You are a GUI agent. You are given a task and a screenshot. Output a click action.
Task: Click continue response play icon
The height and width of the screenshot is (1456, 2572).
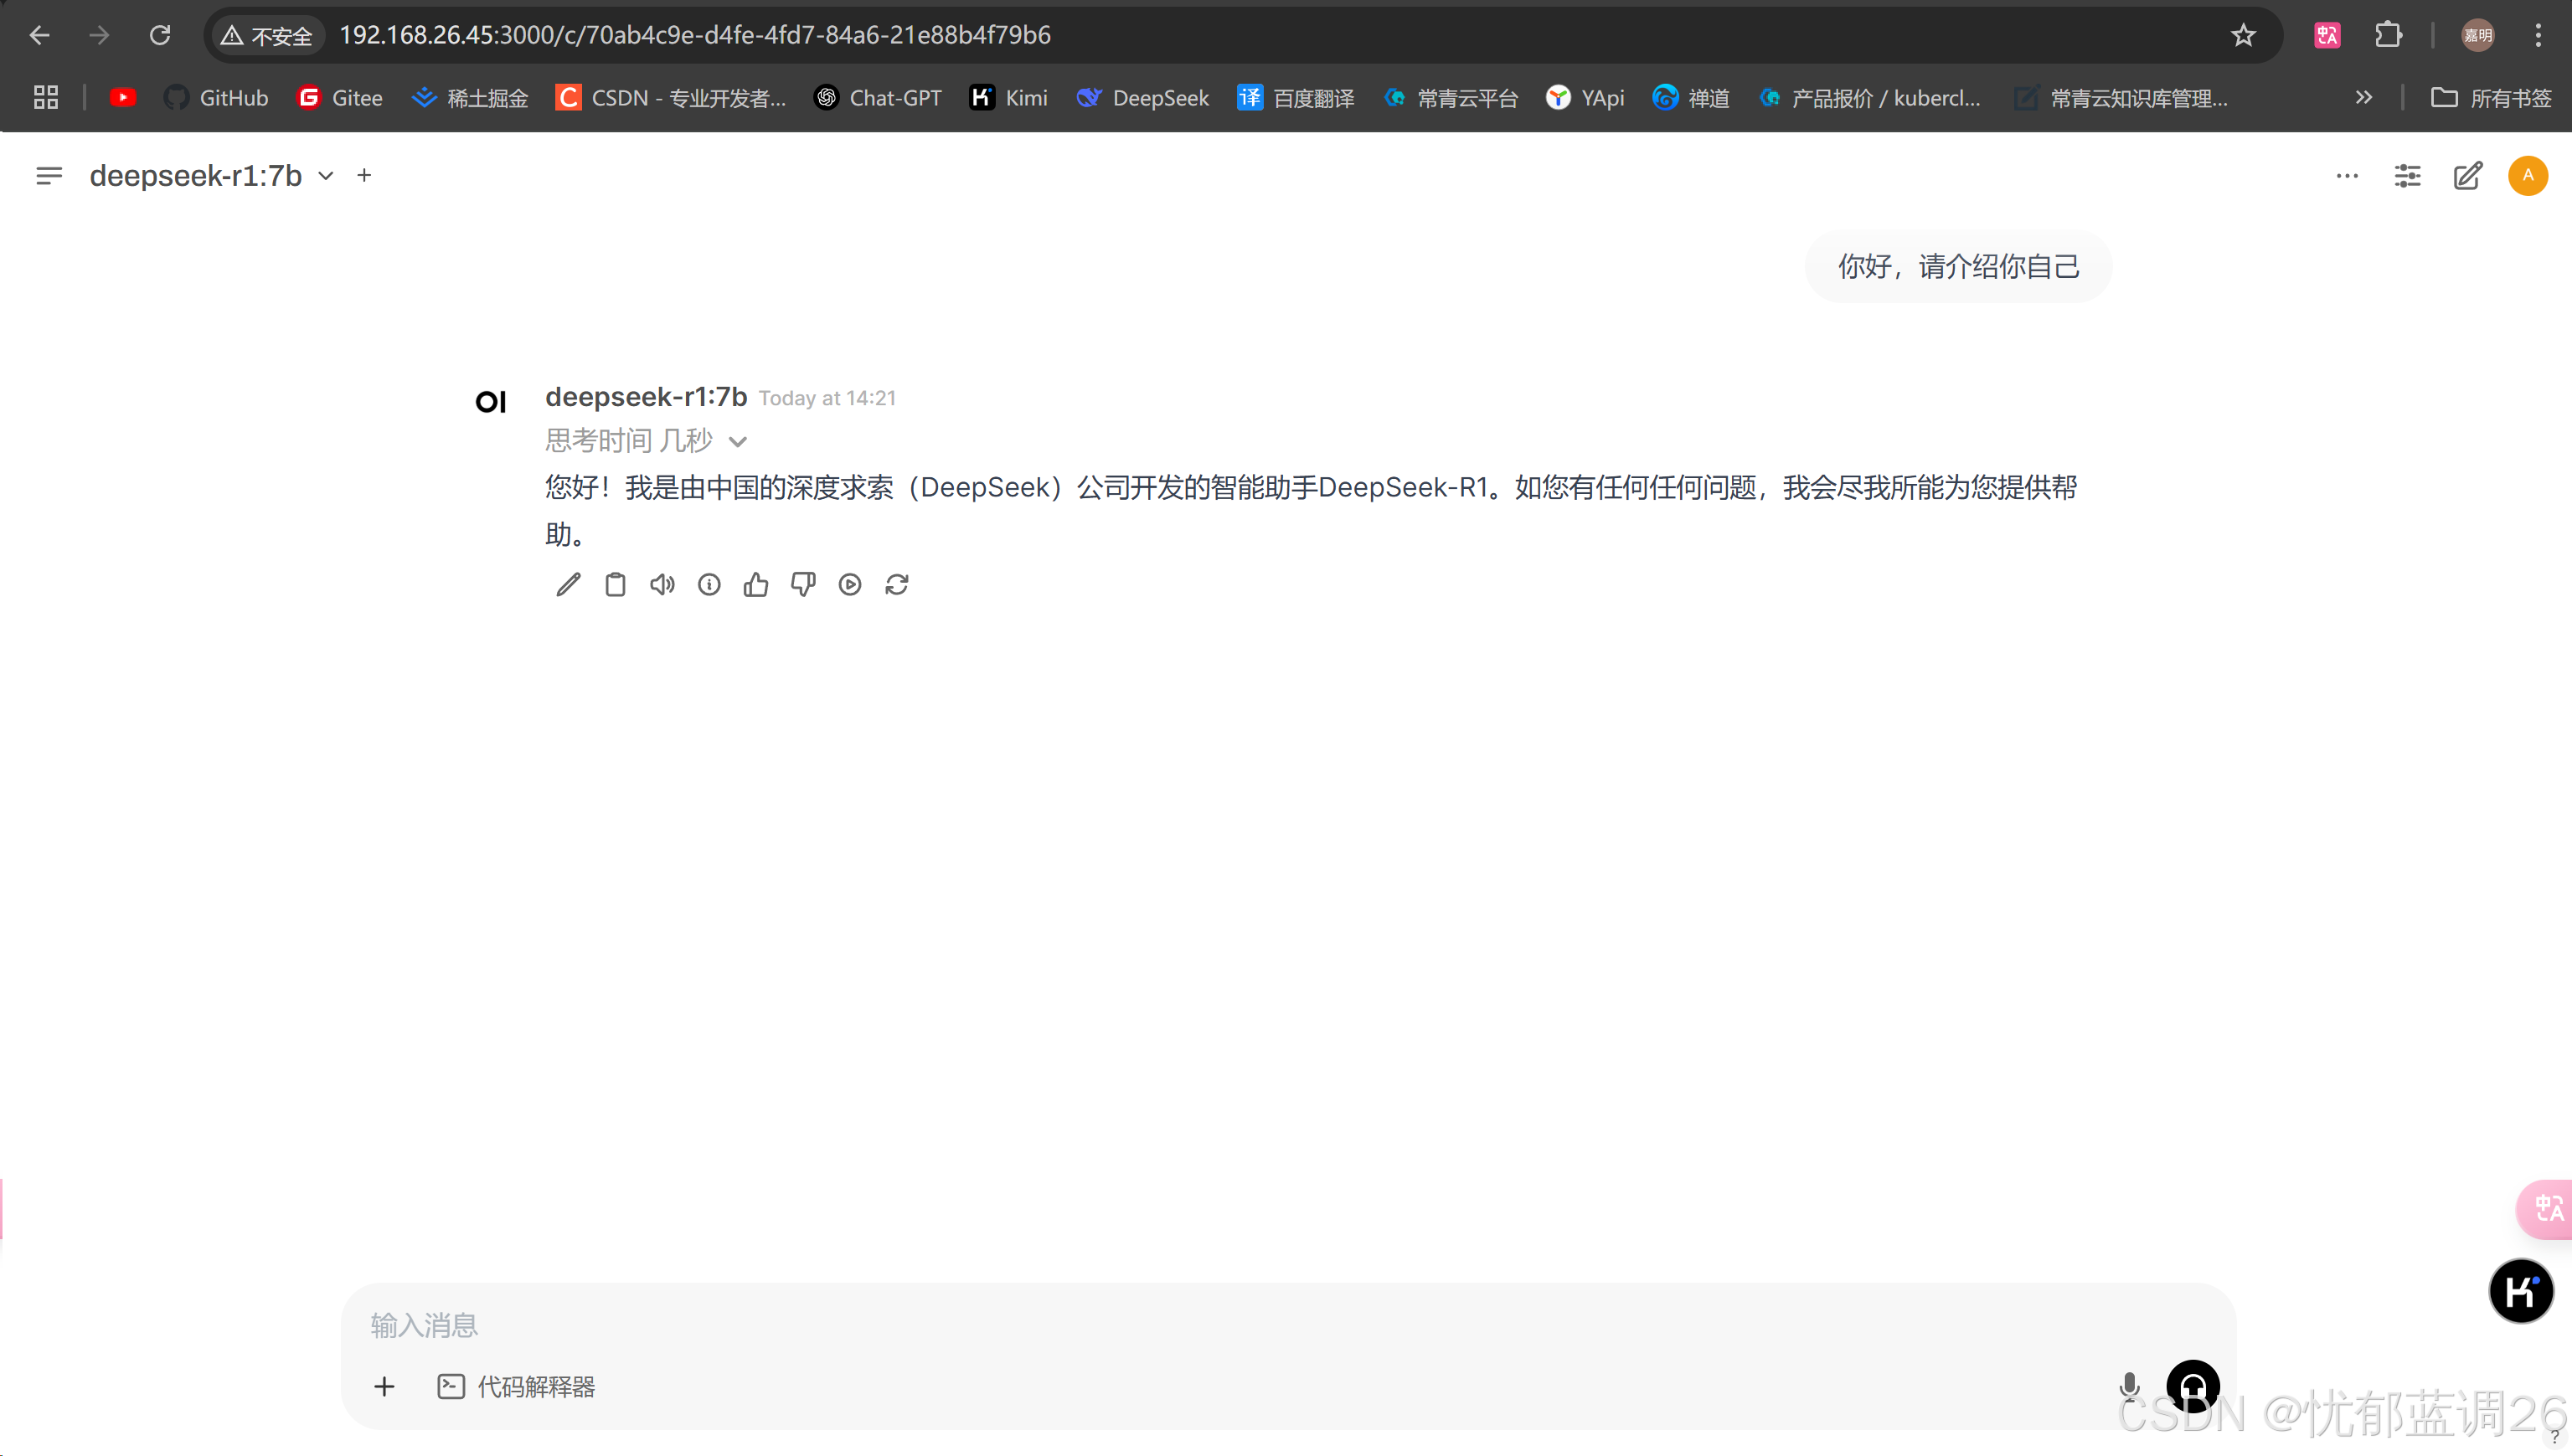[x=850, y=585]
